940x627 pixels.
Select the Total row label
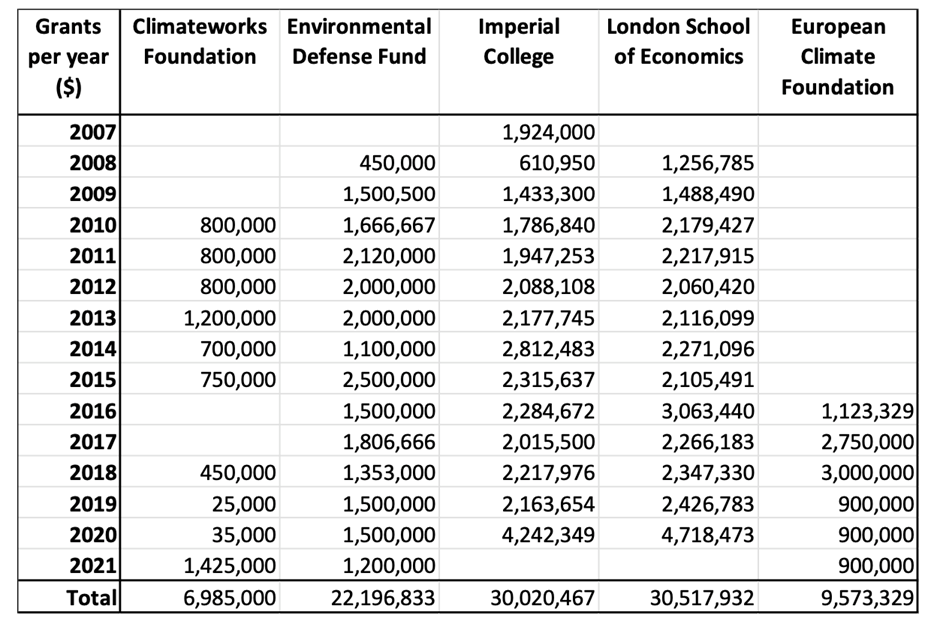pos(90,598)
